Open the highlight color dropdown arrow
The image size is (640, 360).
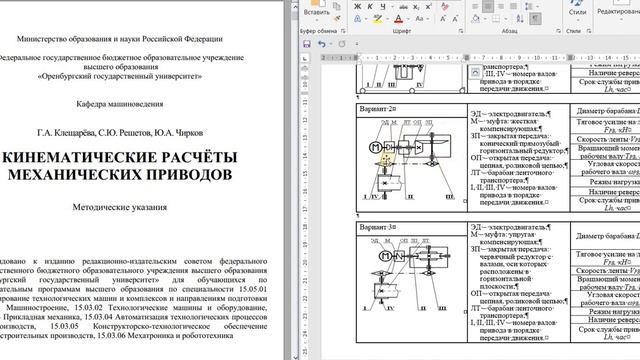coord(387,19)
